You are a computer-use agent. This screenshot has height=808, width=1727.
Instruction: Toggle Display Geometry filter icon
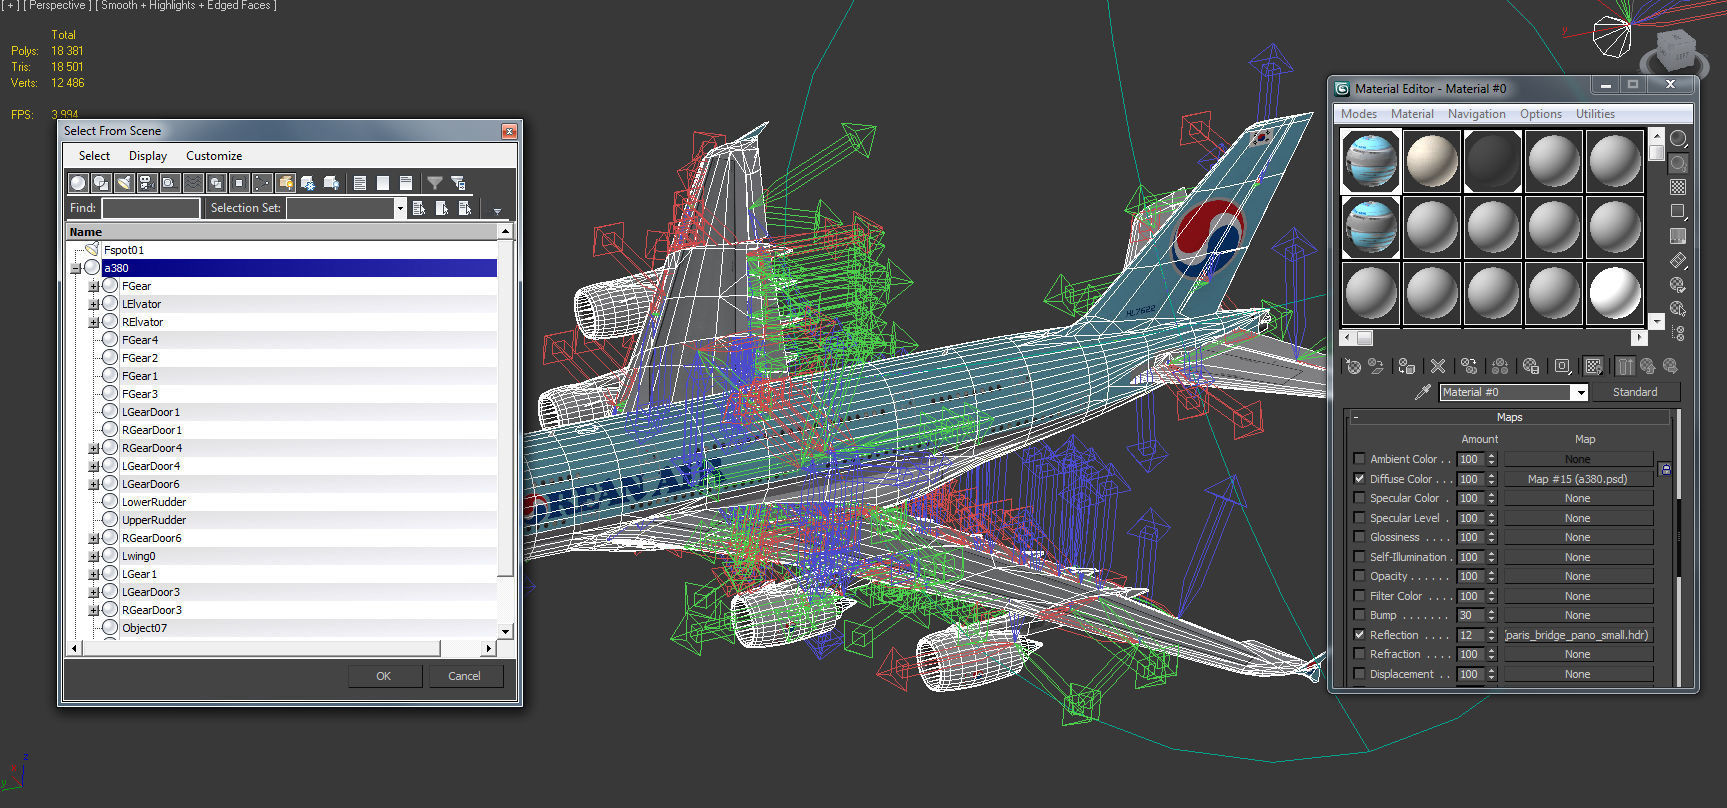[x=78, y=183]
